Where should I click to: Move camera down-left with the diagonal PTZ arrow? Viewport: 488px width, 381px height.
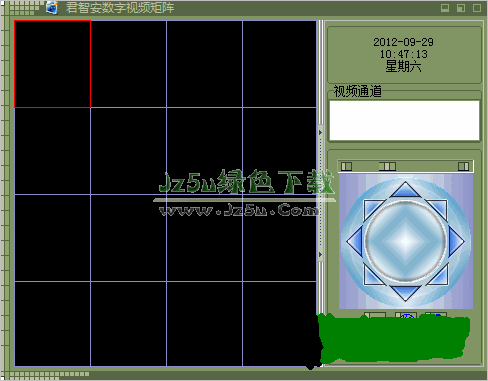point(373,275)
